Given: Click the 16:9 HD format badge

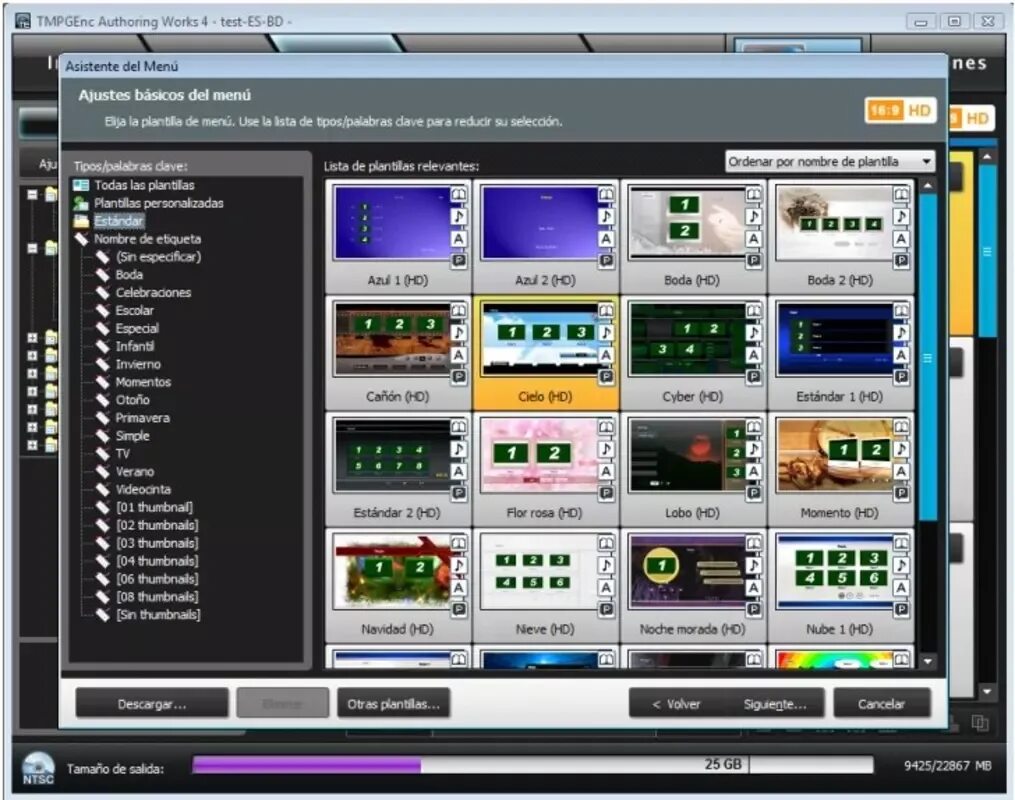Looking at the screenshot, I should [900, 111].
